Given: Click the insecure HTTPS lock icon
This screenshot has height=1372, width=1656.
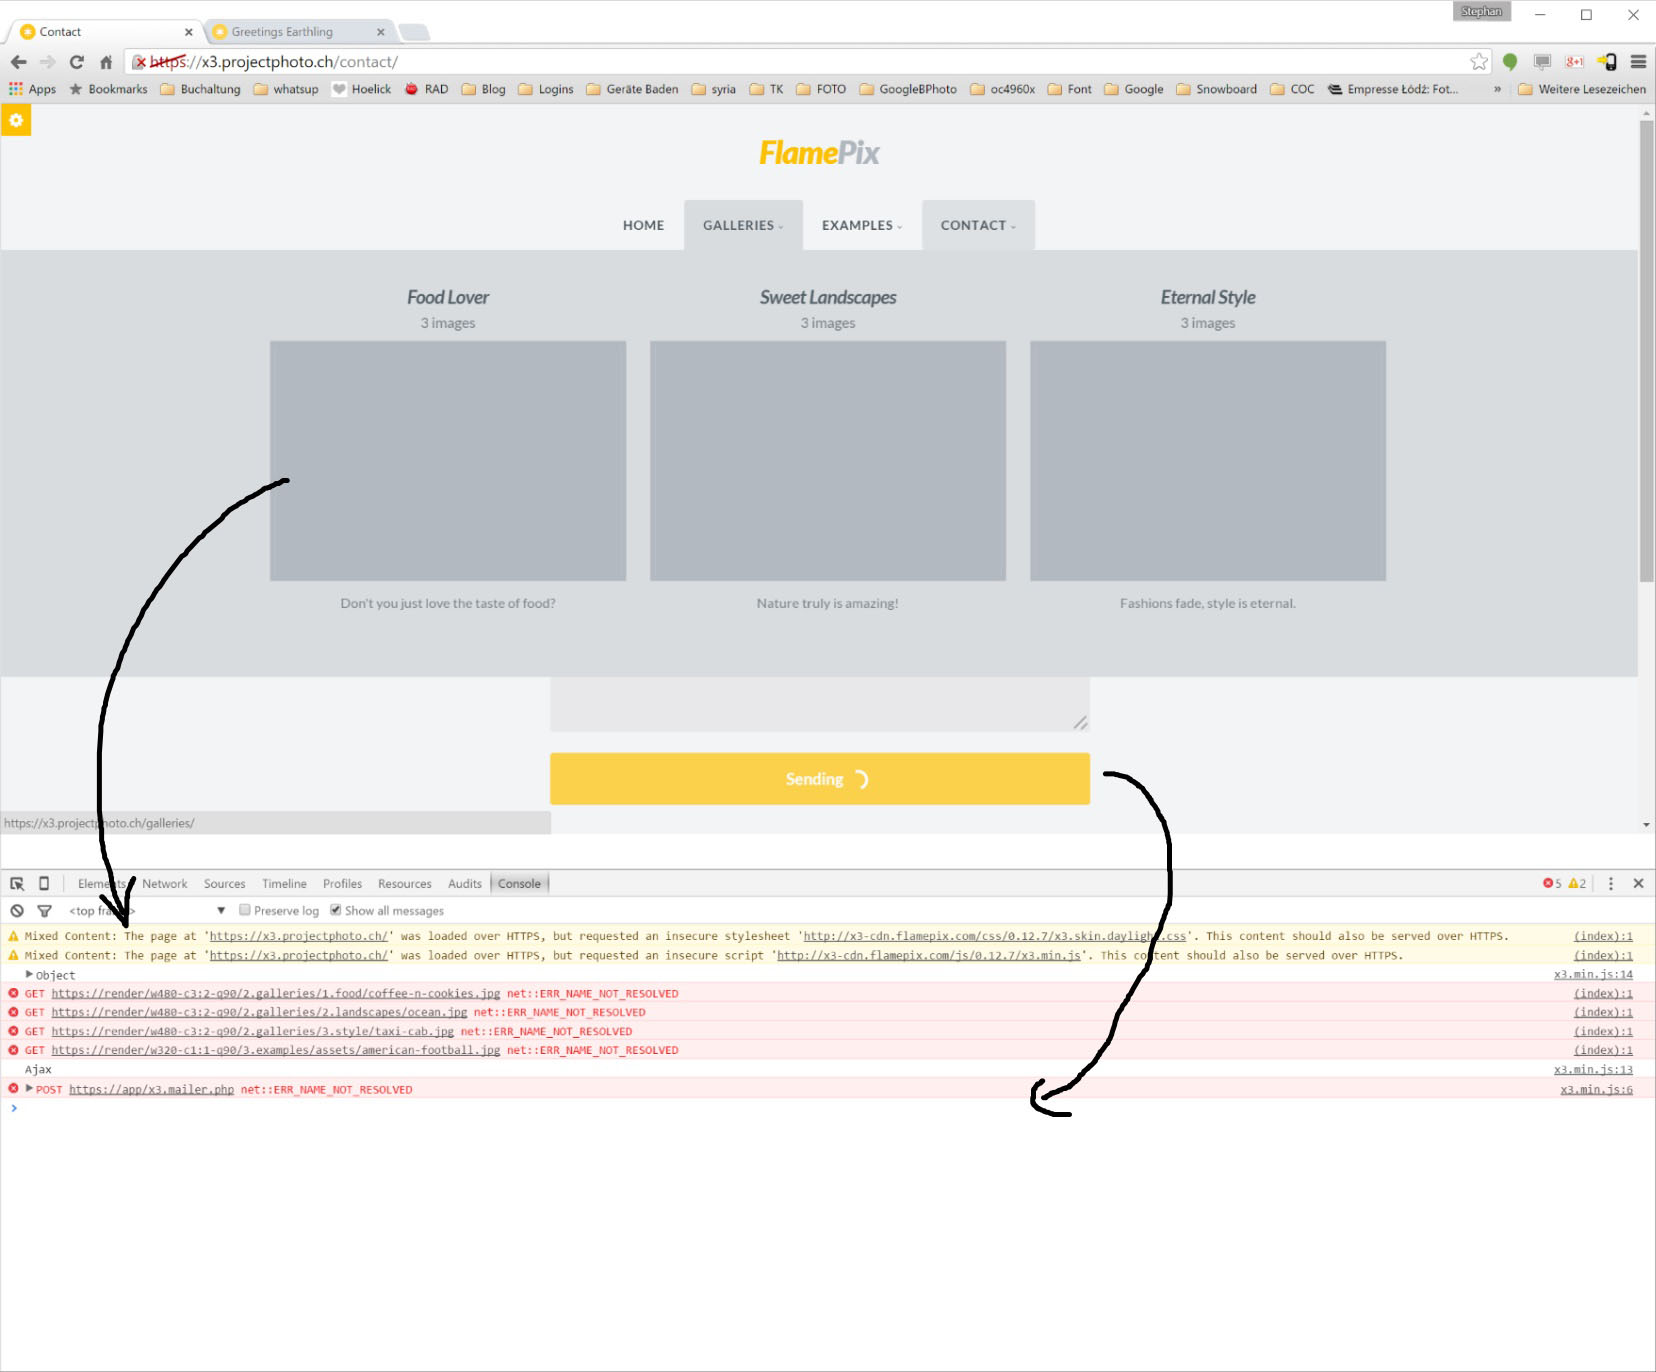Looking at the screenshot, I should 140,62.
